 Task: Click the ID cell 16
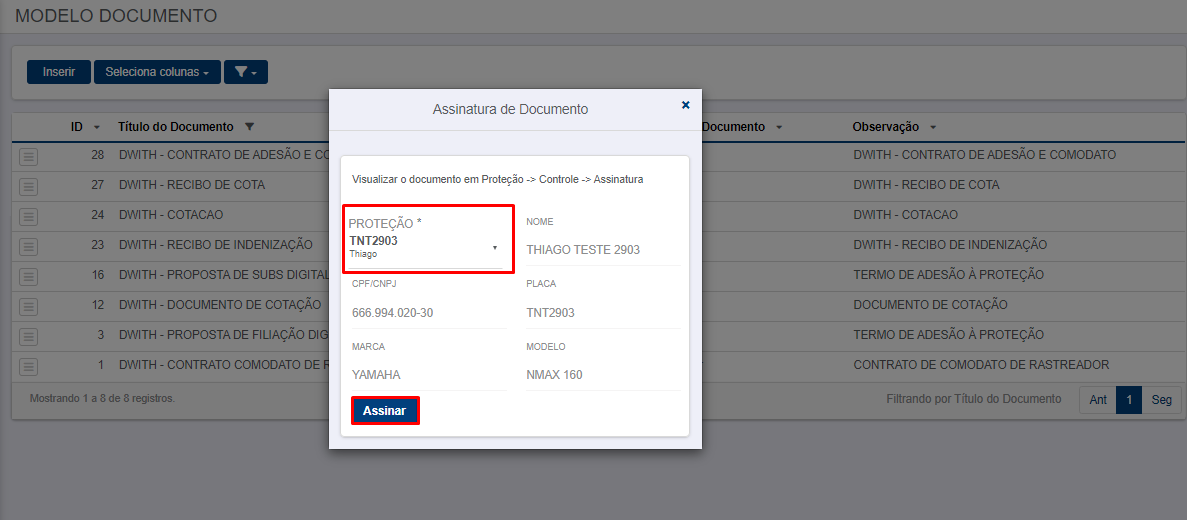tap(97, 275)
